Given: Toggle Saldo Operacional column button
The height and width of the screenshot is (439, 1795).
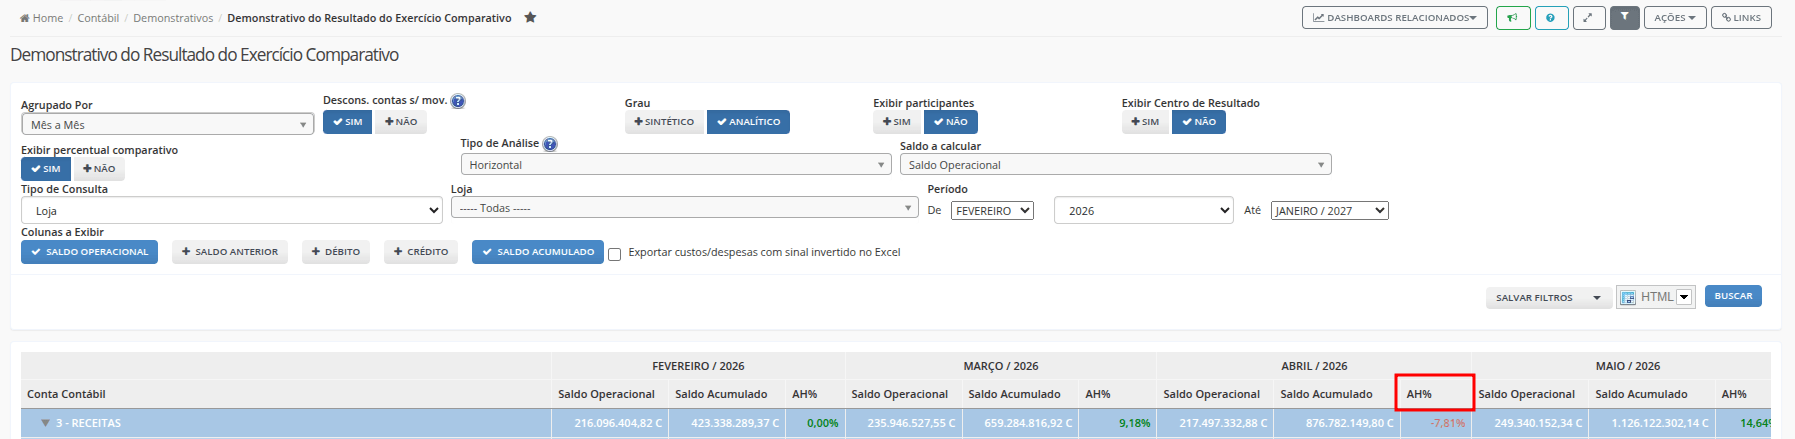Looking at the screenshot, I should tap(89, 252).
